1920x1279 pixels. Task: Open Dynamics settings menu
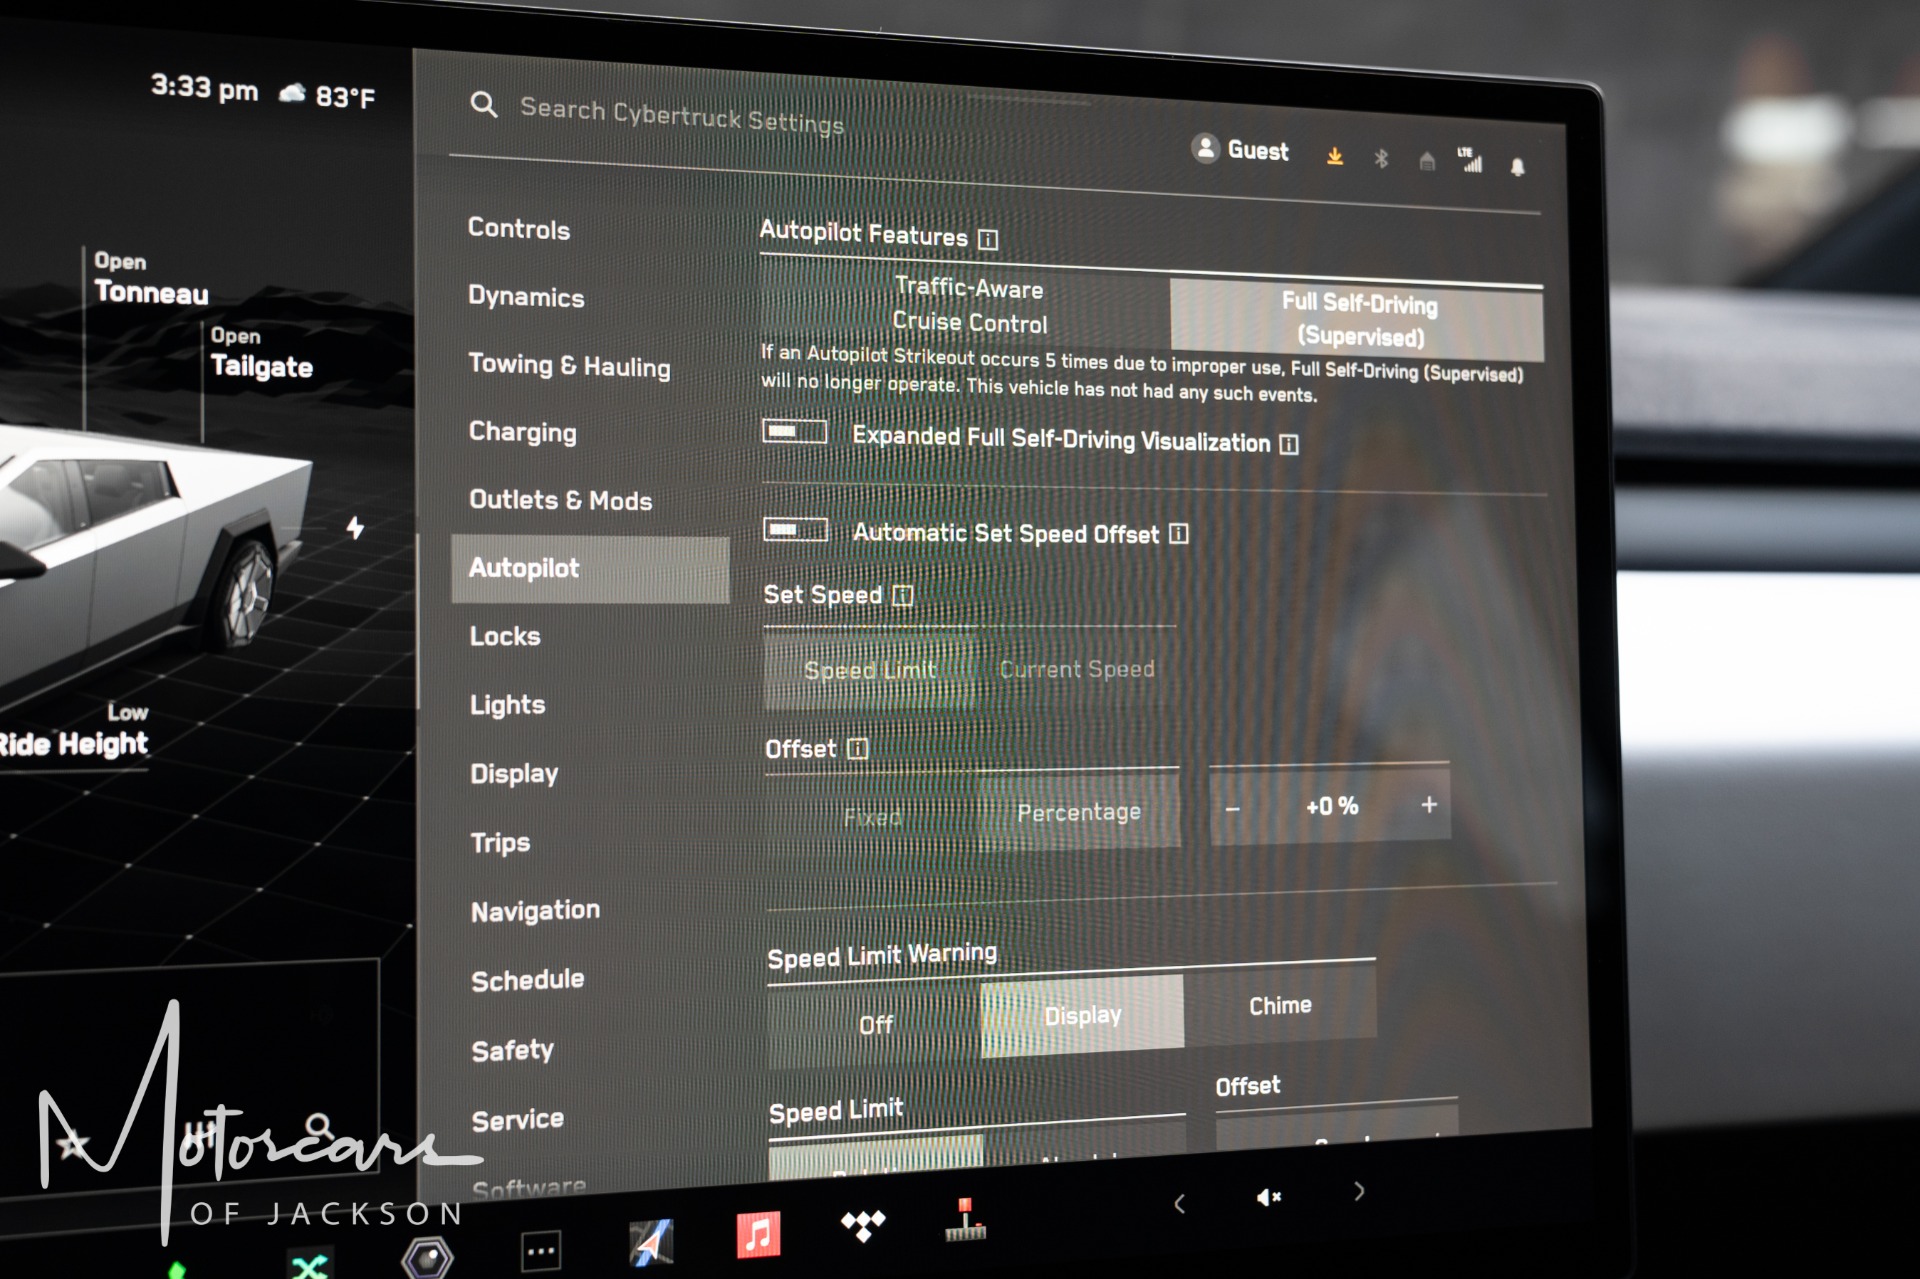[526, 297]
